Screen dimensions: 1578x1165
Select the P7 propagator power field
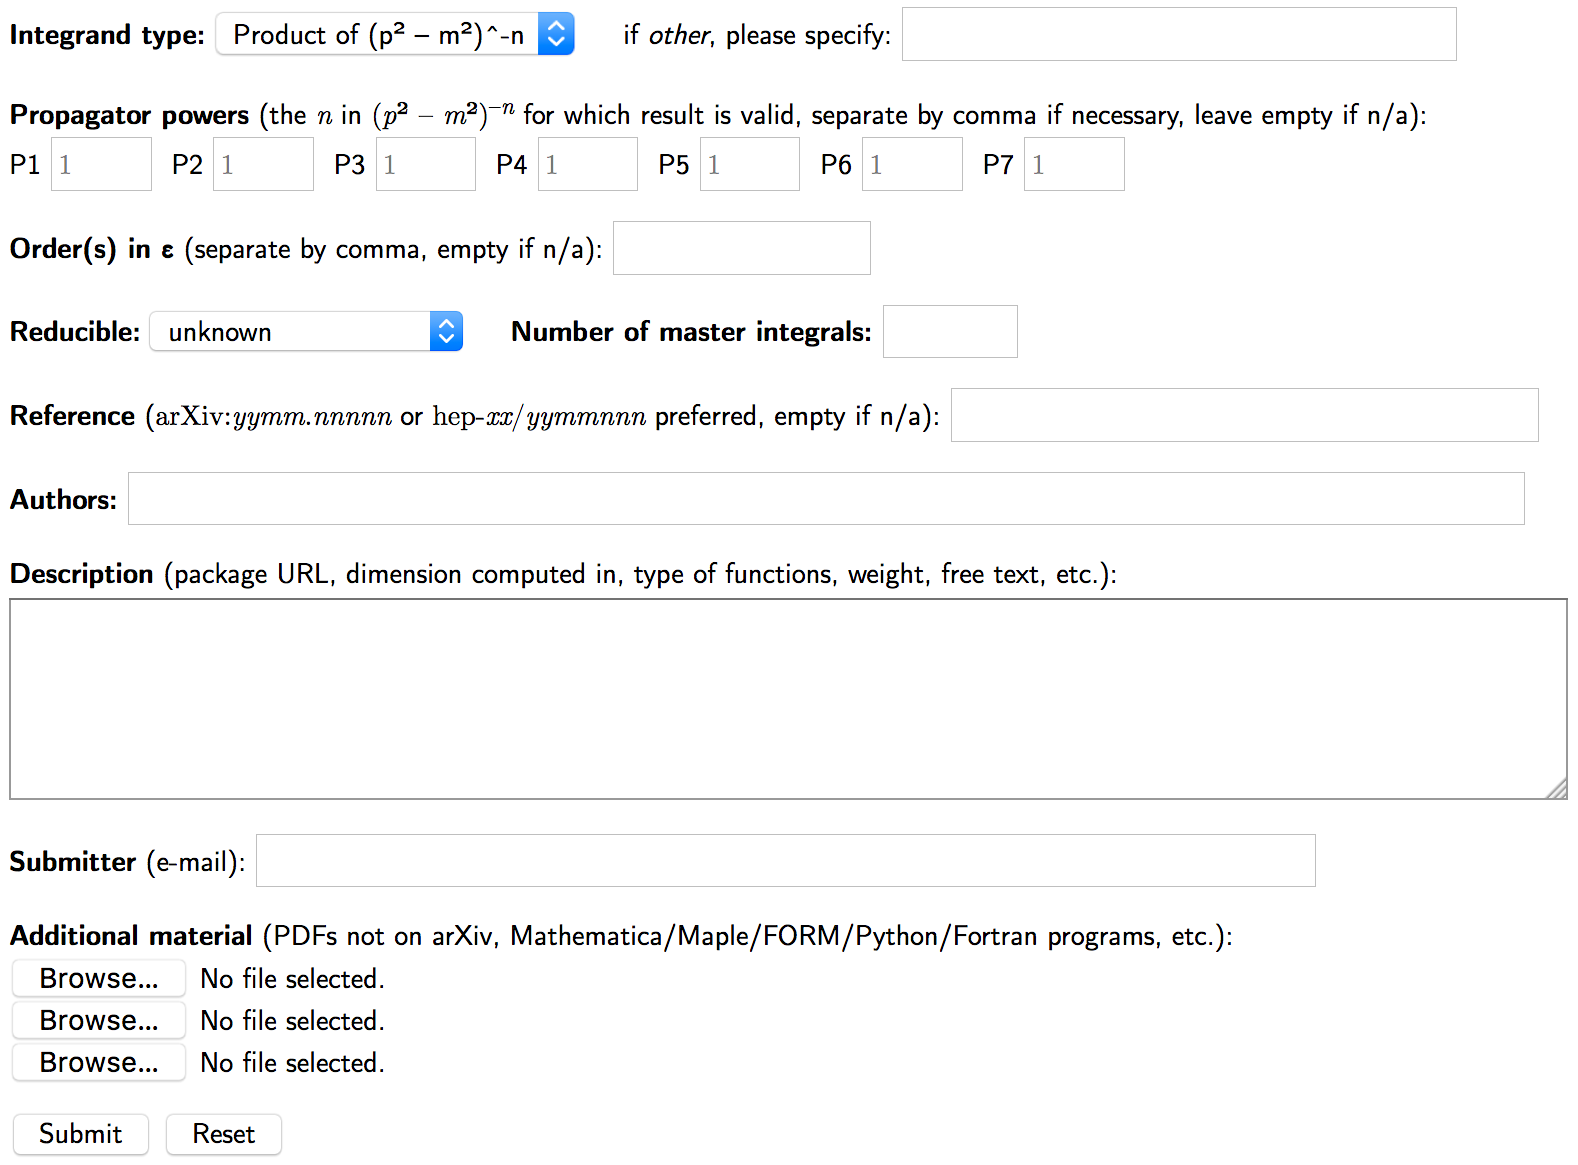[1074, 165]
